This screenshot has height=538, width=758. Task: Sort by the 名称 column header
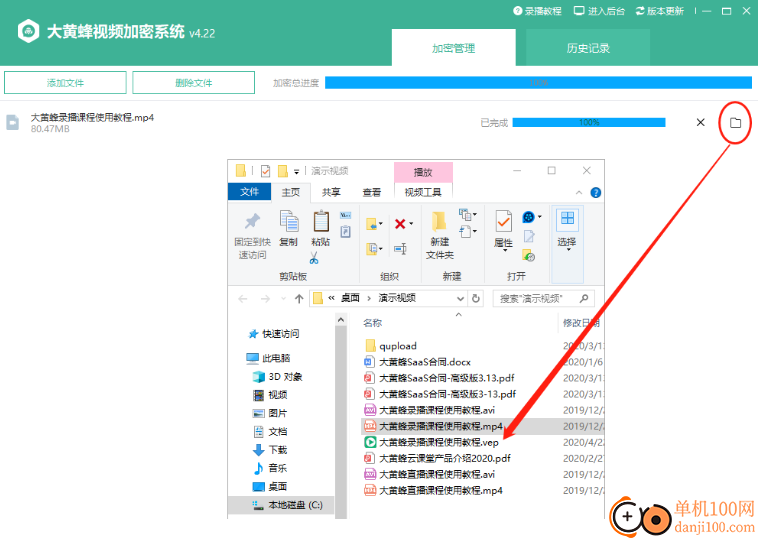pos(373,323)
